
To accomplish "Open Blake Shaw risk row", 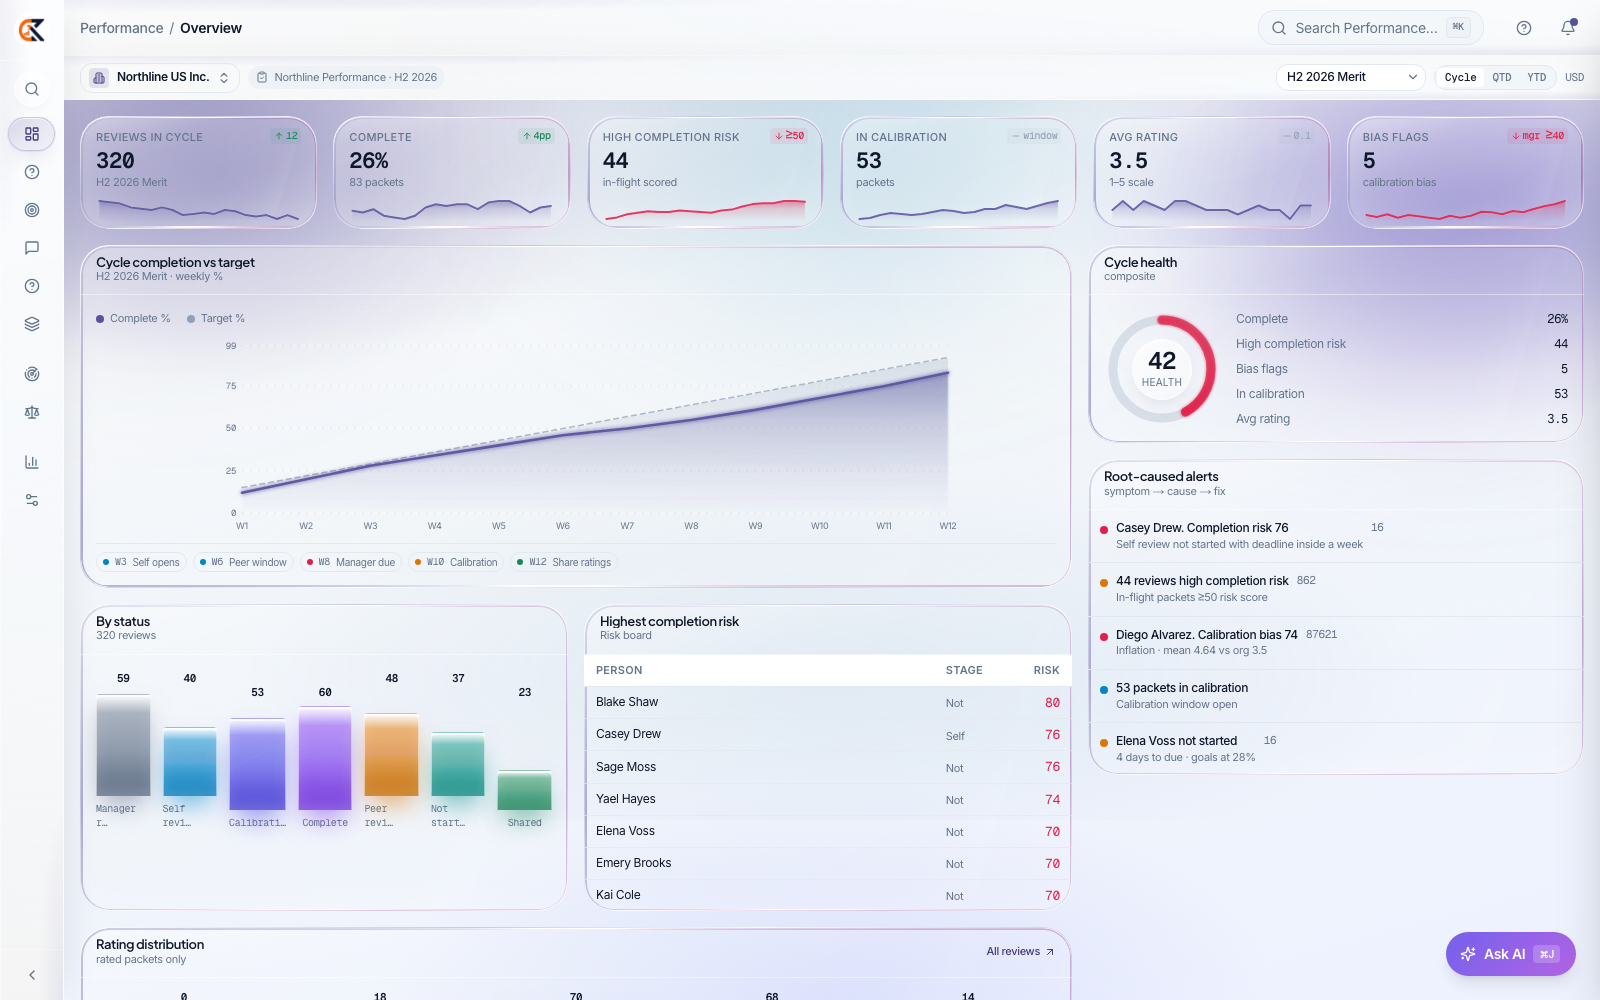I will point(828,702).
